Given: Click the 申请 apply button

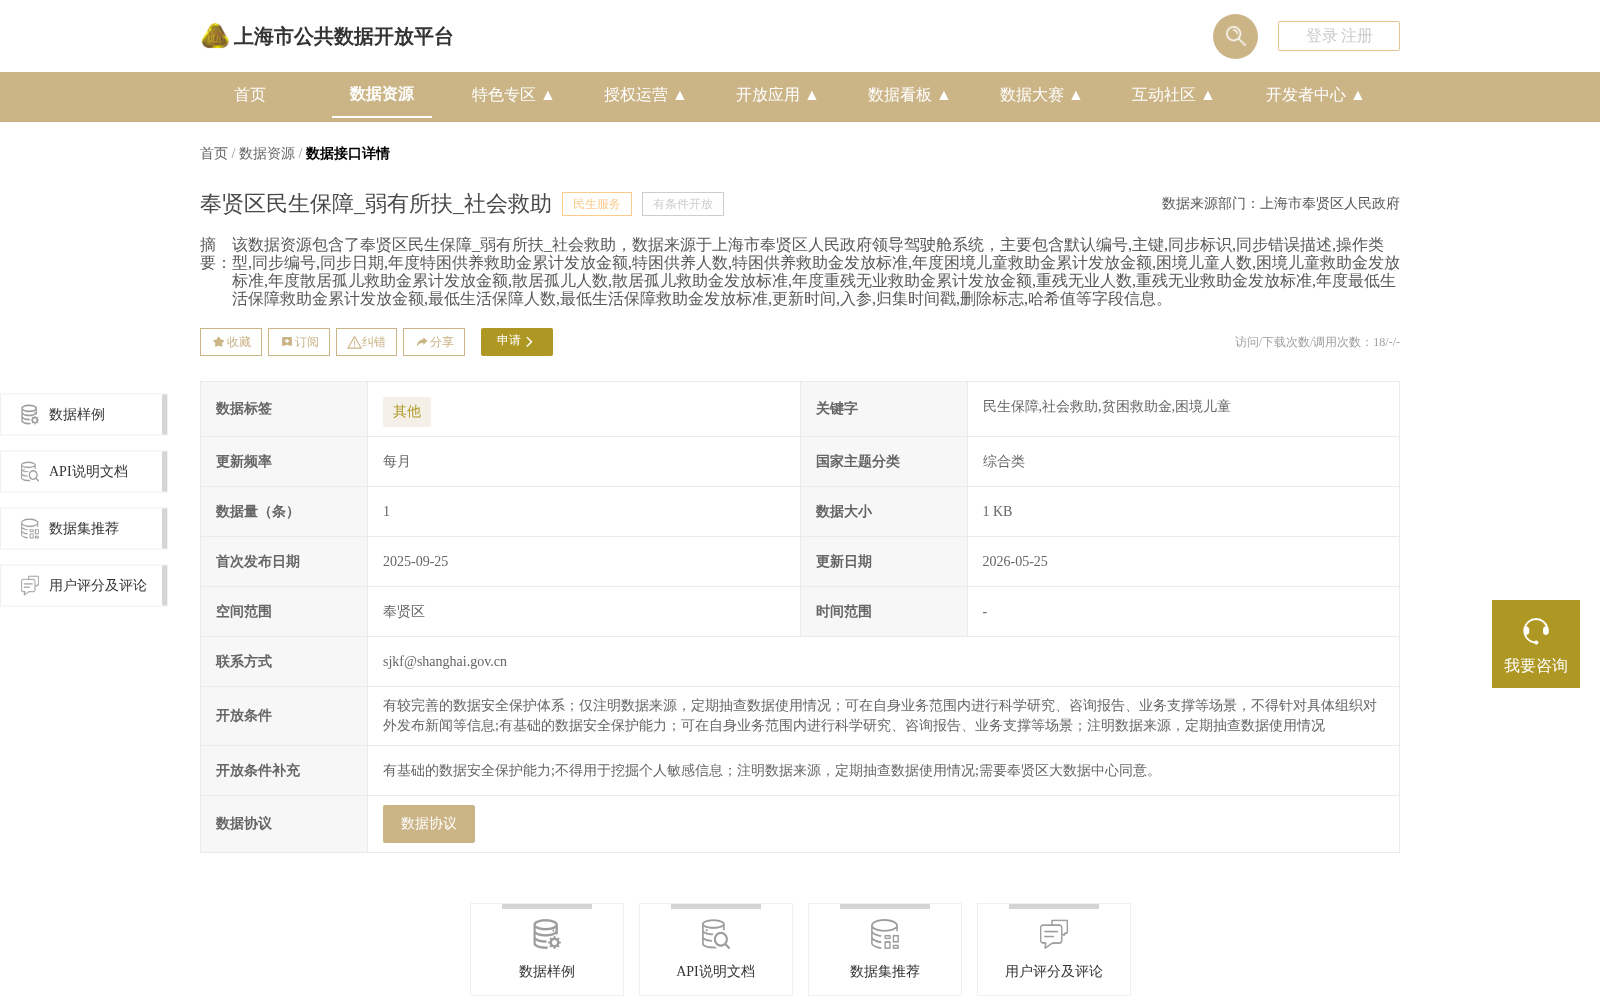Looking at the screenshot, I should coord(517,342).
